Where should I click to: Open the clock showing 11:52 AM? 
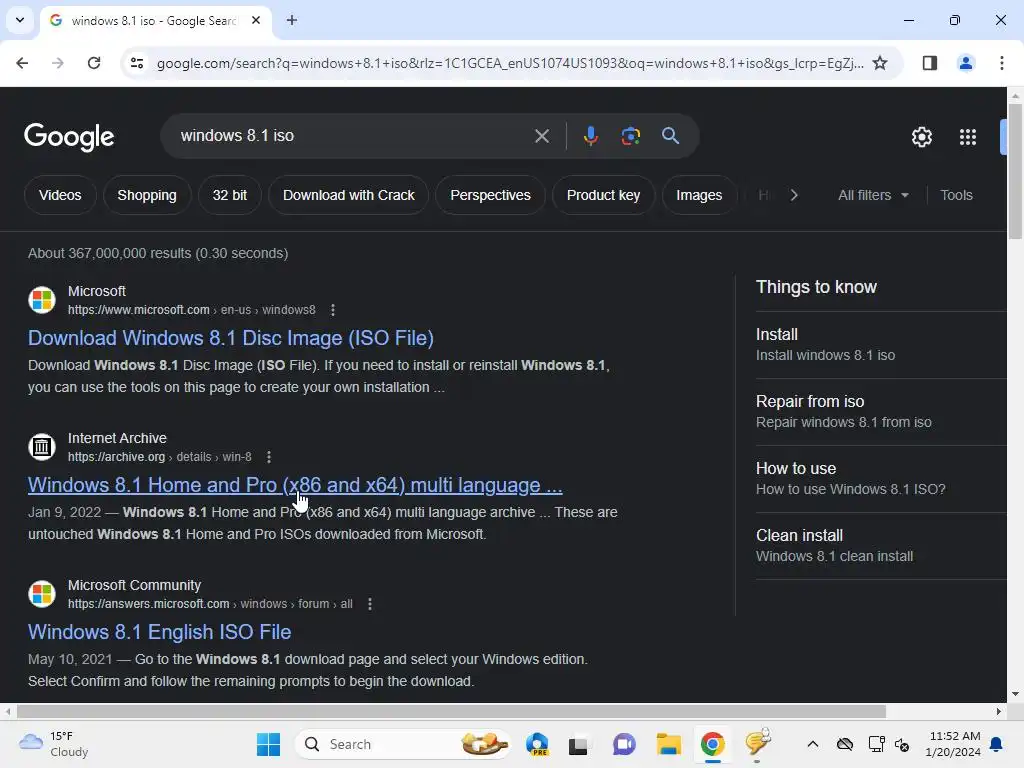tap(953, 744)
